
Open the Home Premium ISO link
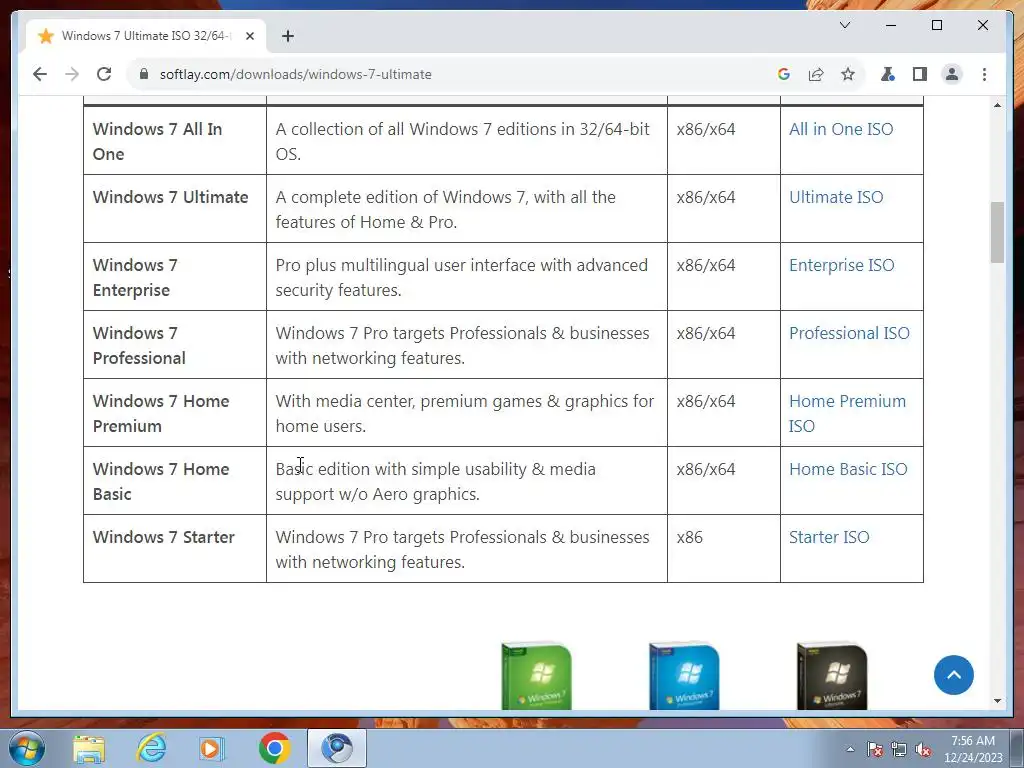tap(847, 413)
